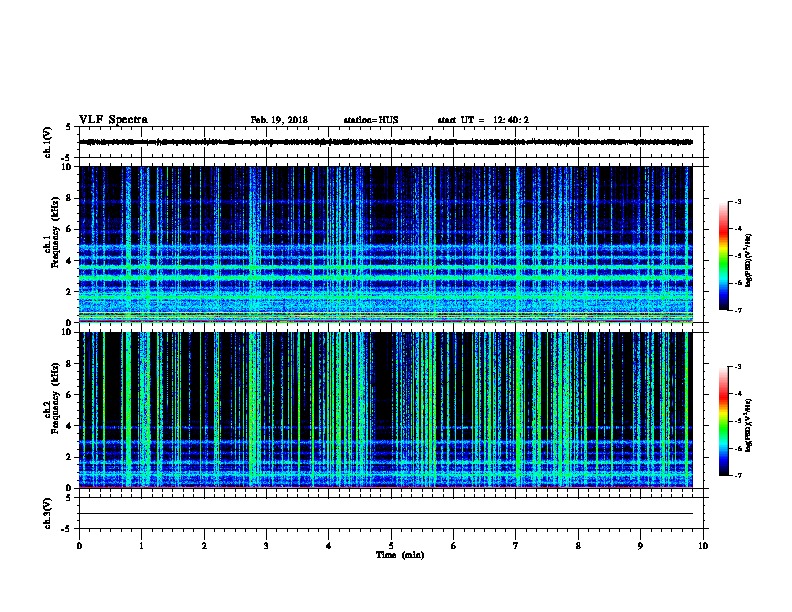The height and width of the screenshot is (612, 792).
Task: Click the "9" tick on the time axis
Action: pyautogui.click(x=640, y=546)
